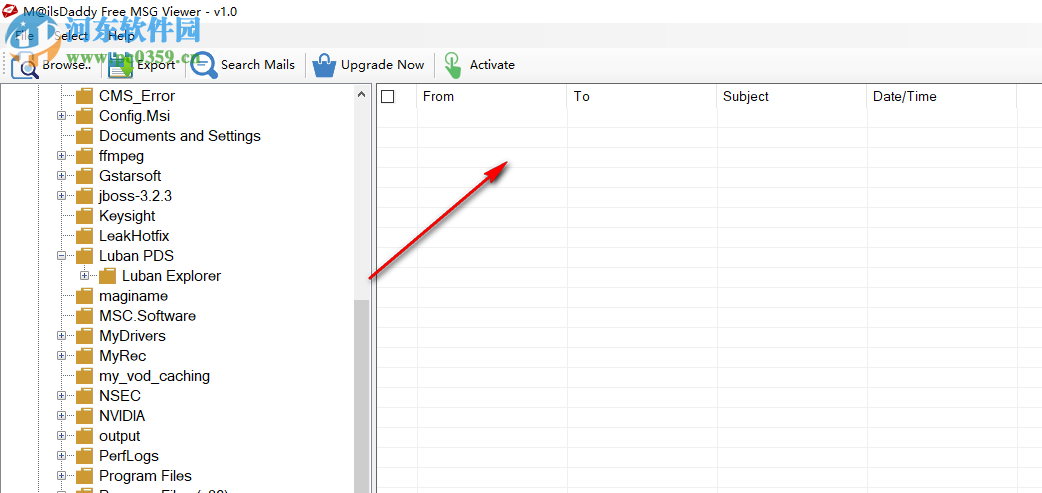Click the Gstarsoft folder icon
Image resolution: width=1042 pixels, height=493 pixels.
pos(84,176)
